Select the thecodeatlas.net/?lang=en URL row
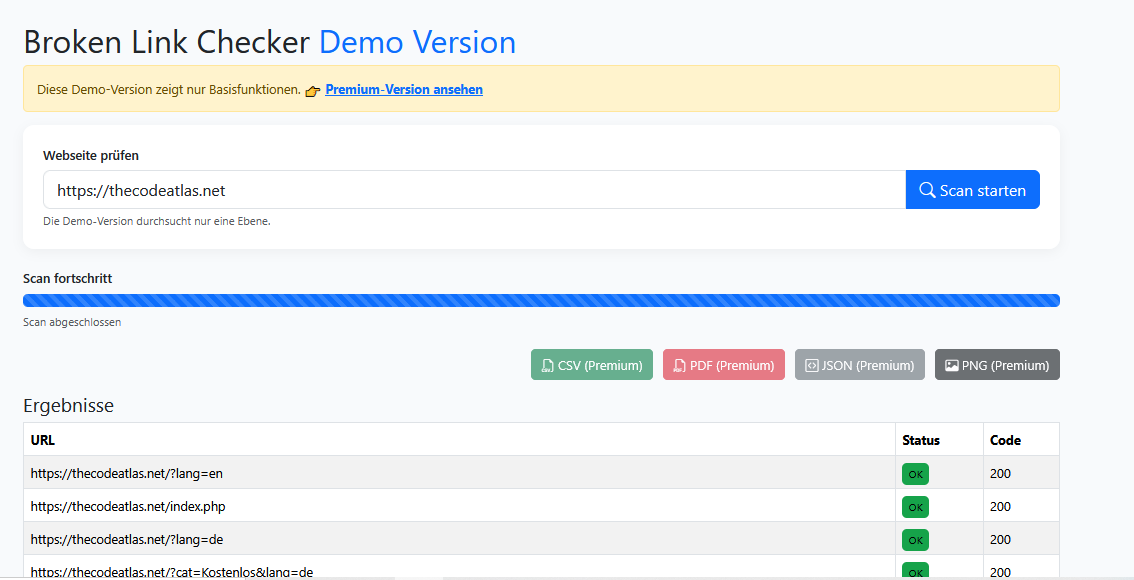 pos(119,473)
